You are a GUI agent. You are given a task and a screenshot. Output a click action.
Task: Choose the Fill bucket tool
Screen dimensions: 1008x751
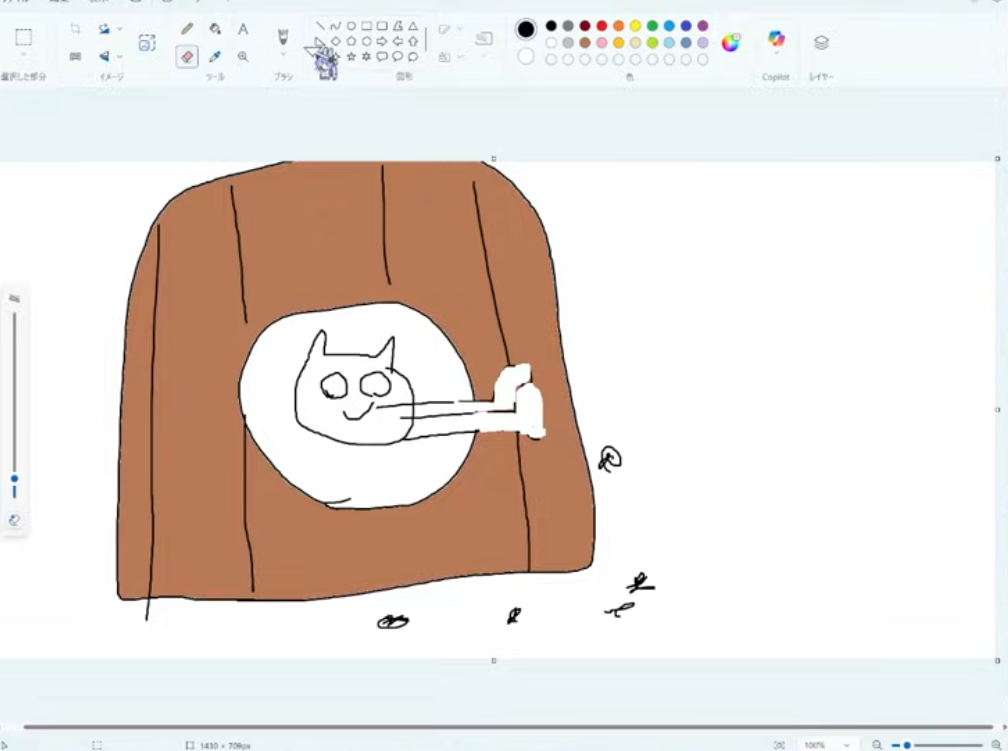[x=215, y=29]
